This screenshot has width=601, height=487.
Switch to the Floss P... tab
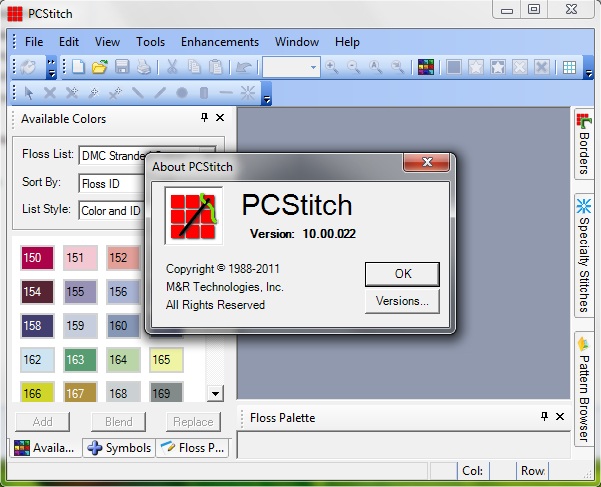[193, 448]
